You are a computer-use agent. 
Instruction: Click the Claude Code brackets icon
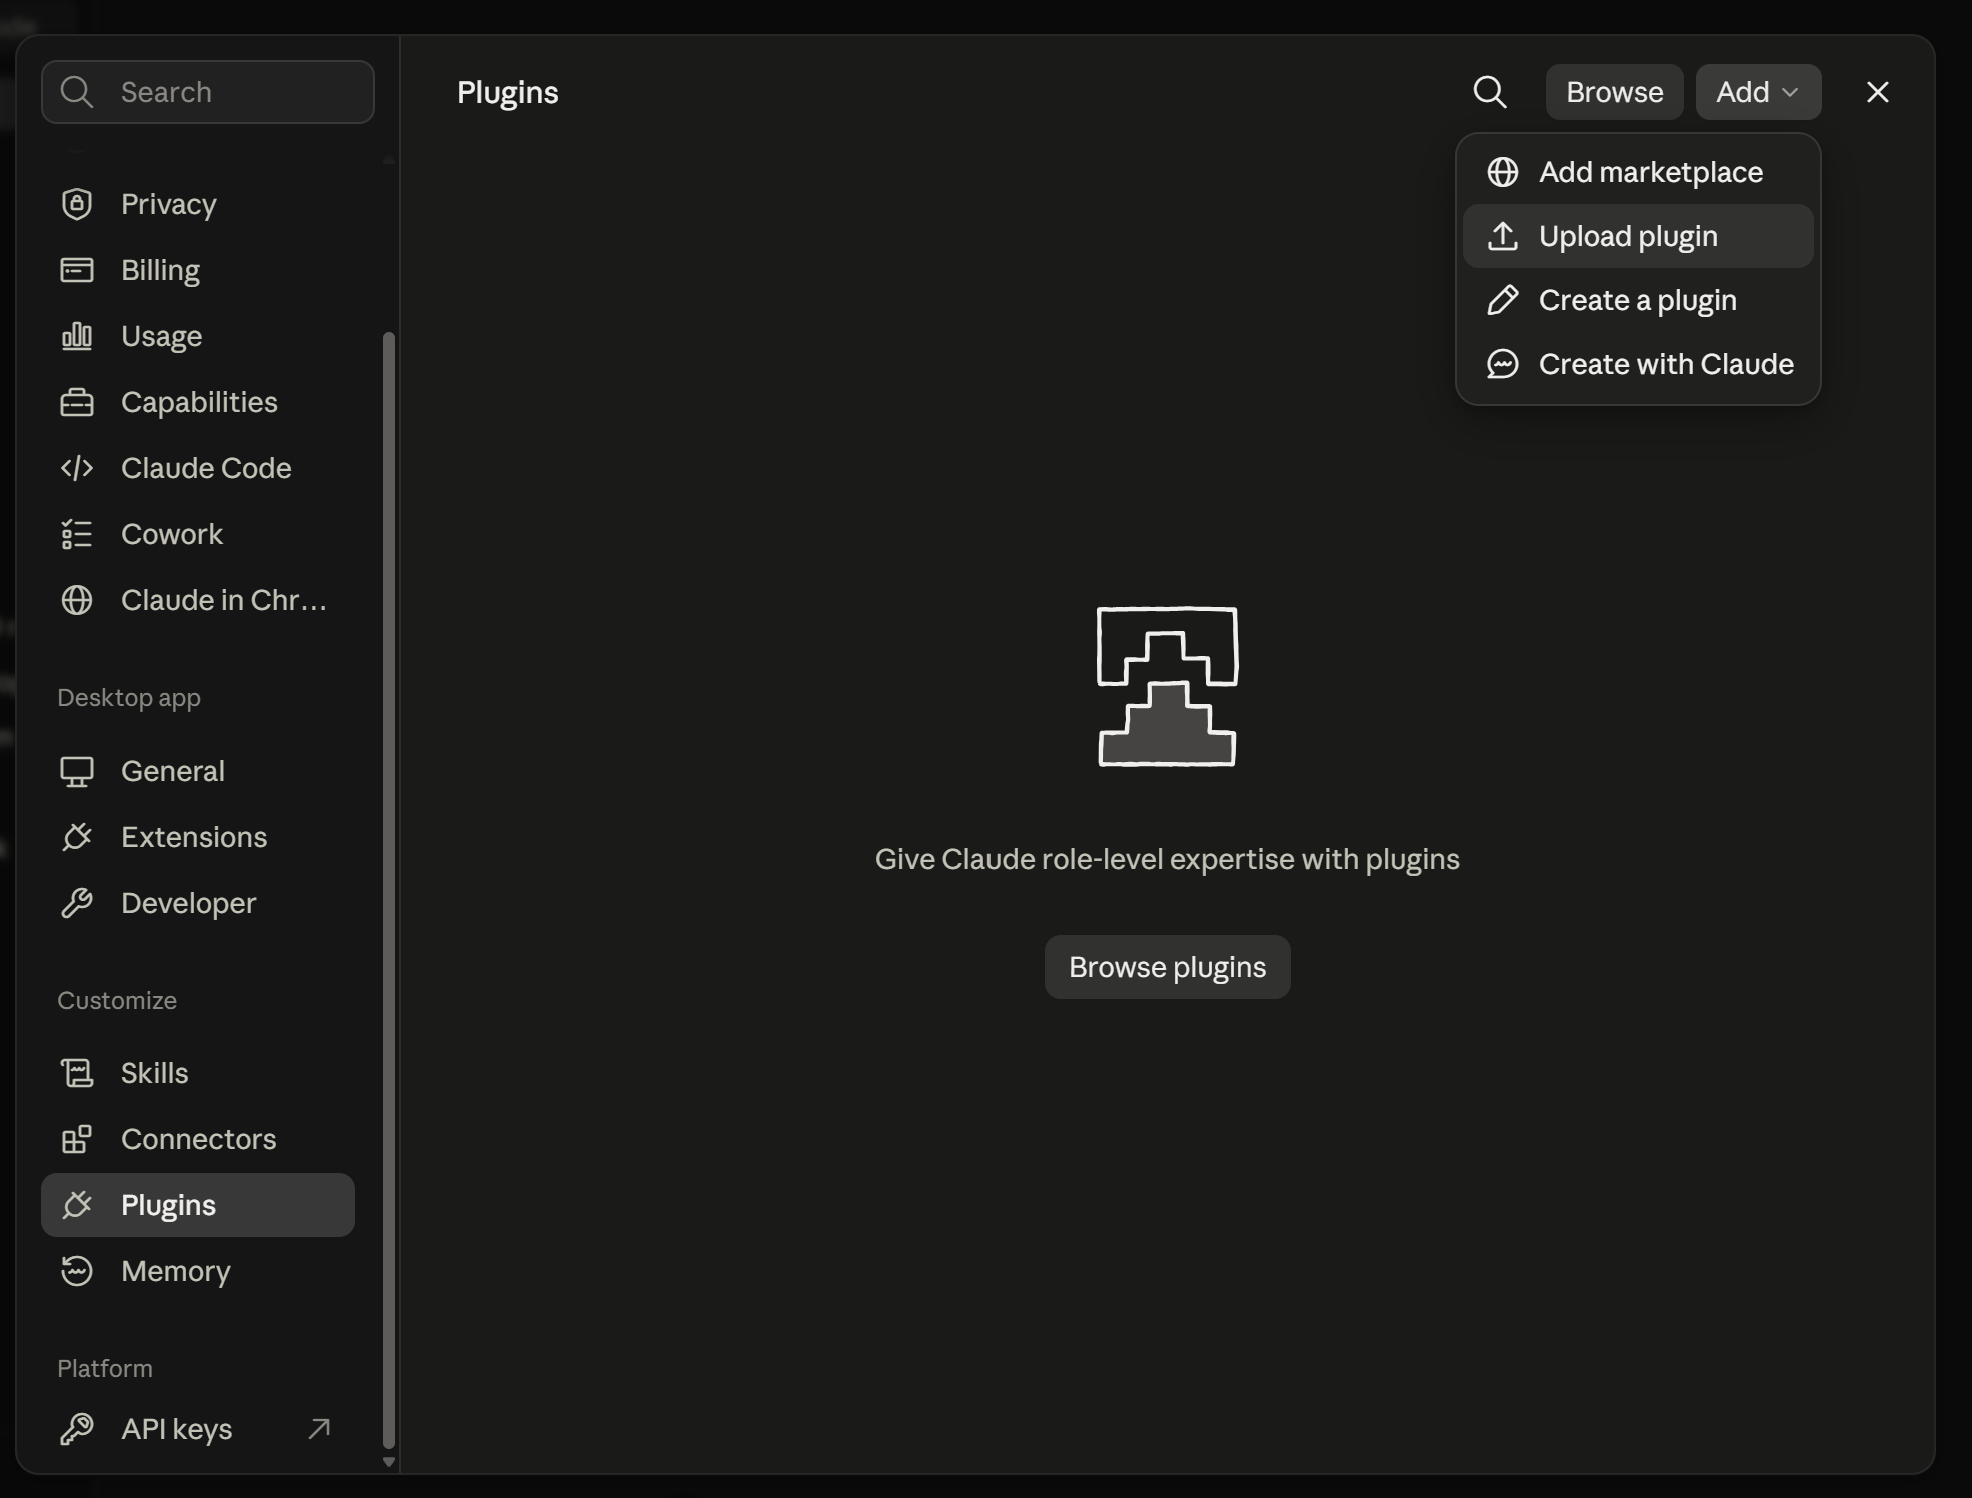pyautogui.click(x=77, y=468)
